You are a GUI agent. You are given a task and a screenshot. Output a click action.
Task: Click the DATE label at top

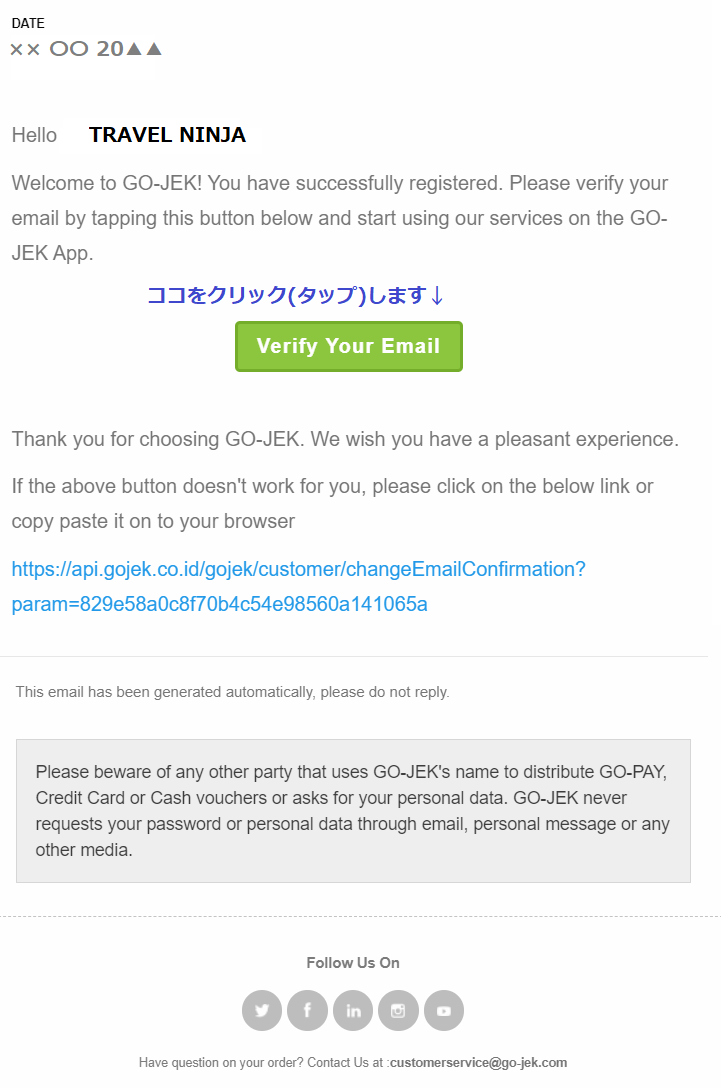pyautogui.click(x=28, y=24)
